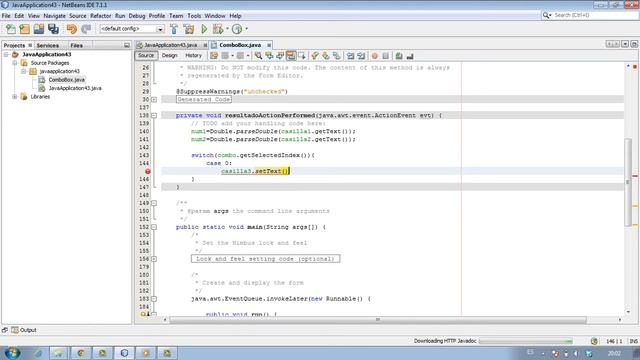
Task: Select the ComboBox.java editor tab
Action: (240, 45)
